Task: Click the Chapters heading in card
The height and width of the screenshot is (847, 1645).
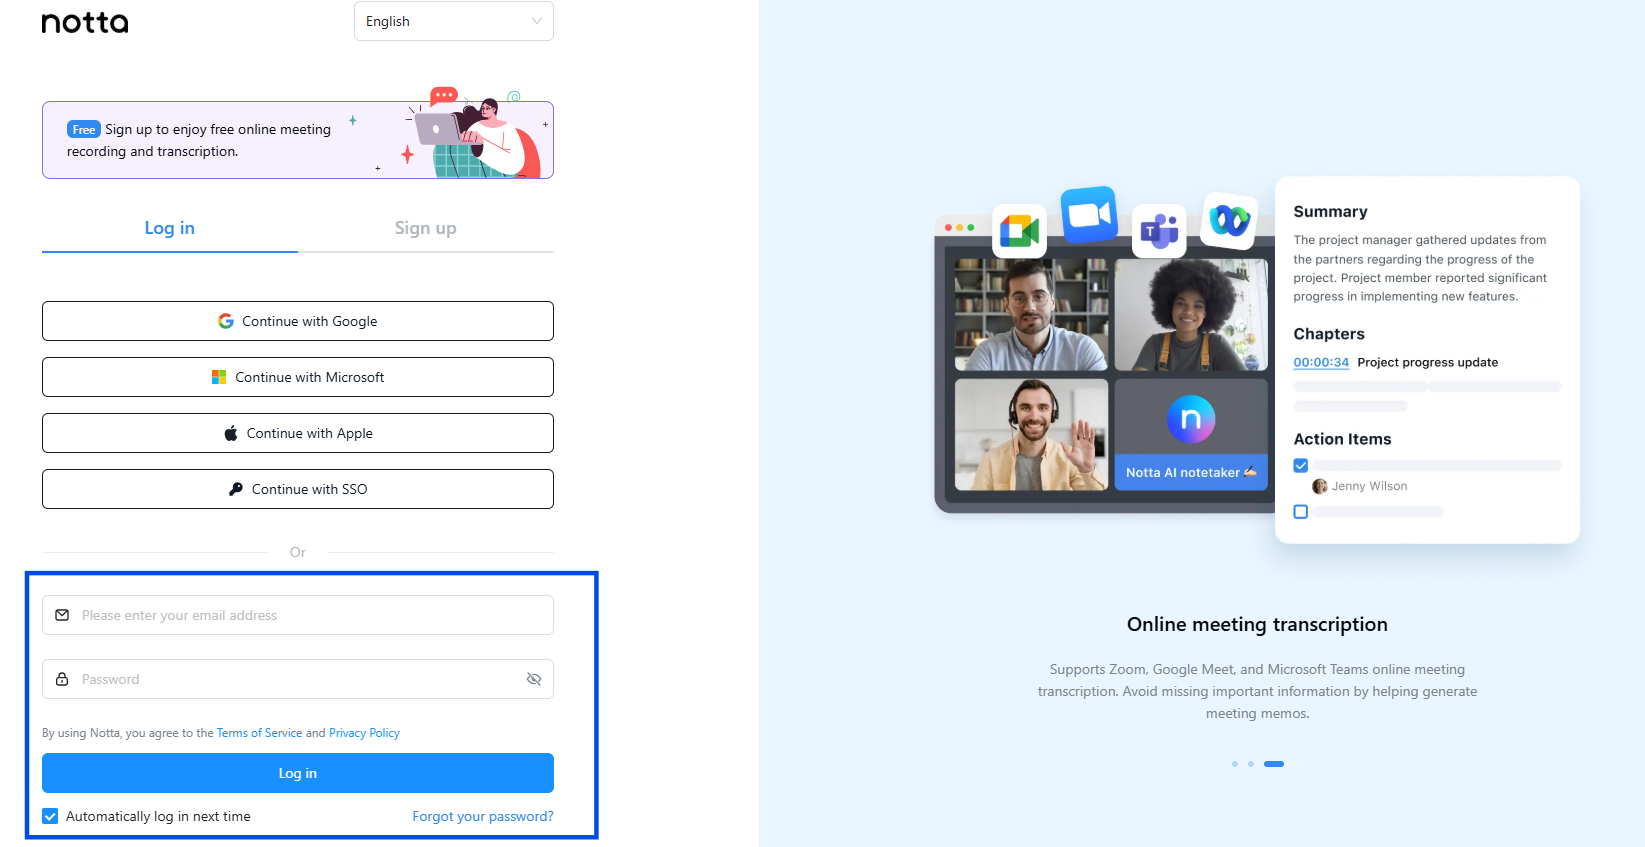Action: [x=1329, y=334]
